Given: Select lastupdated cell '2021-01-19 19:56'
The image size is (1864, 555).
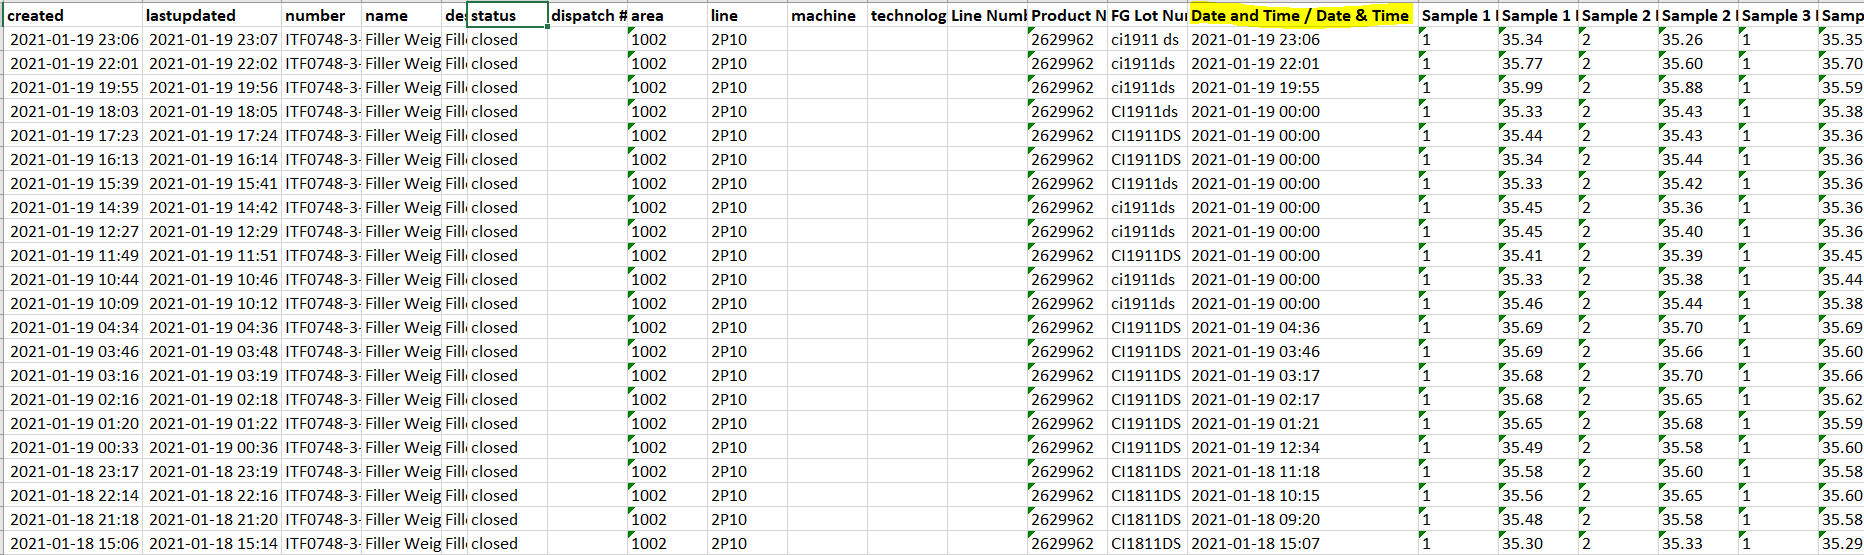Looking at the screenshot, I should pyautogui.click(x=213, y=87).
